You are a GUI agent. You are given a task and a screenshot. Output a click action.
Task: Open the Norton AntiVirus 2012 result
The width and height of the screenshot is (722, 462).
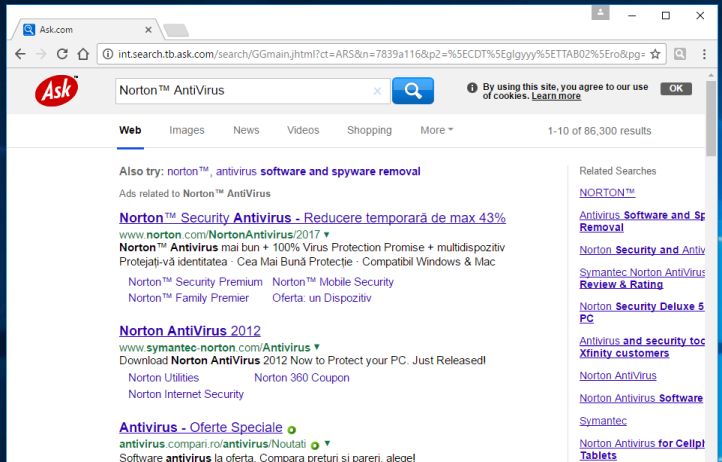(x=190, y=331)
